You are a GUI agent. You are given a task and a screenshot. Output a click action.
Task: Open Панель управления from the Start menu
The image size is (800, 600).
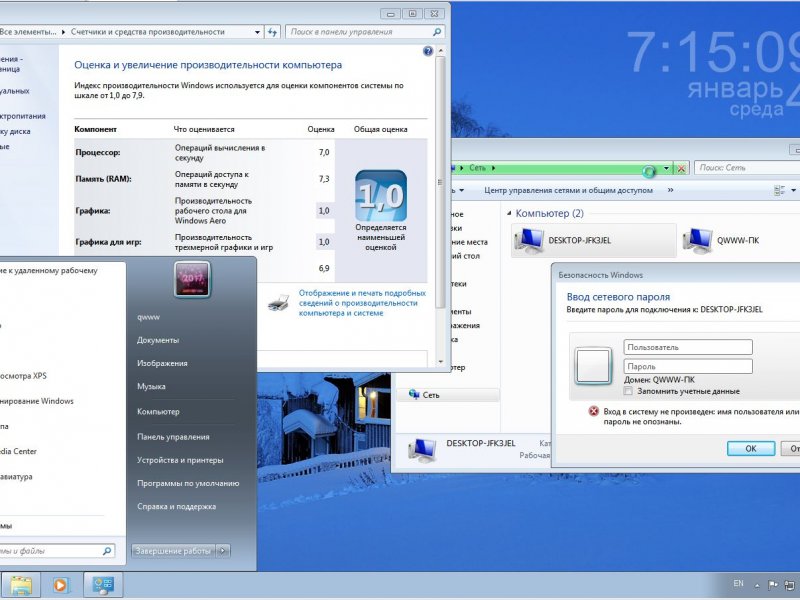173,437
